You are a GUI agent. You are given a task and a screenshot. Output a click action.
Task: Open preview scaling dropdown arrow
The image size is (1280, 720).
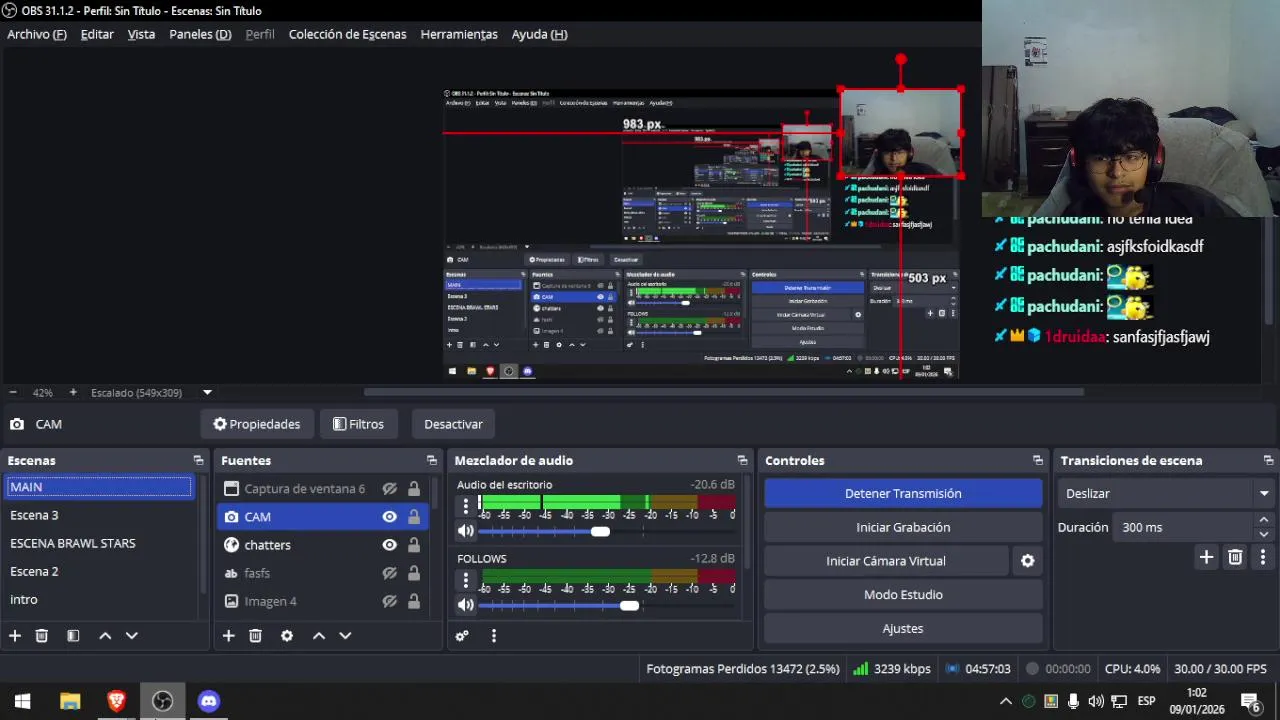(207, 393)
